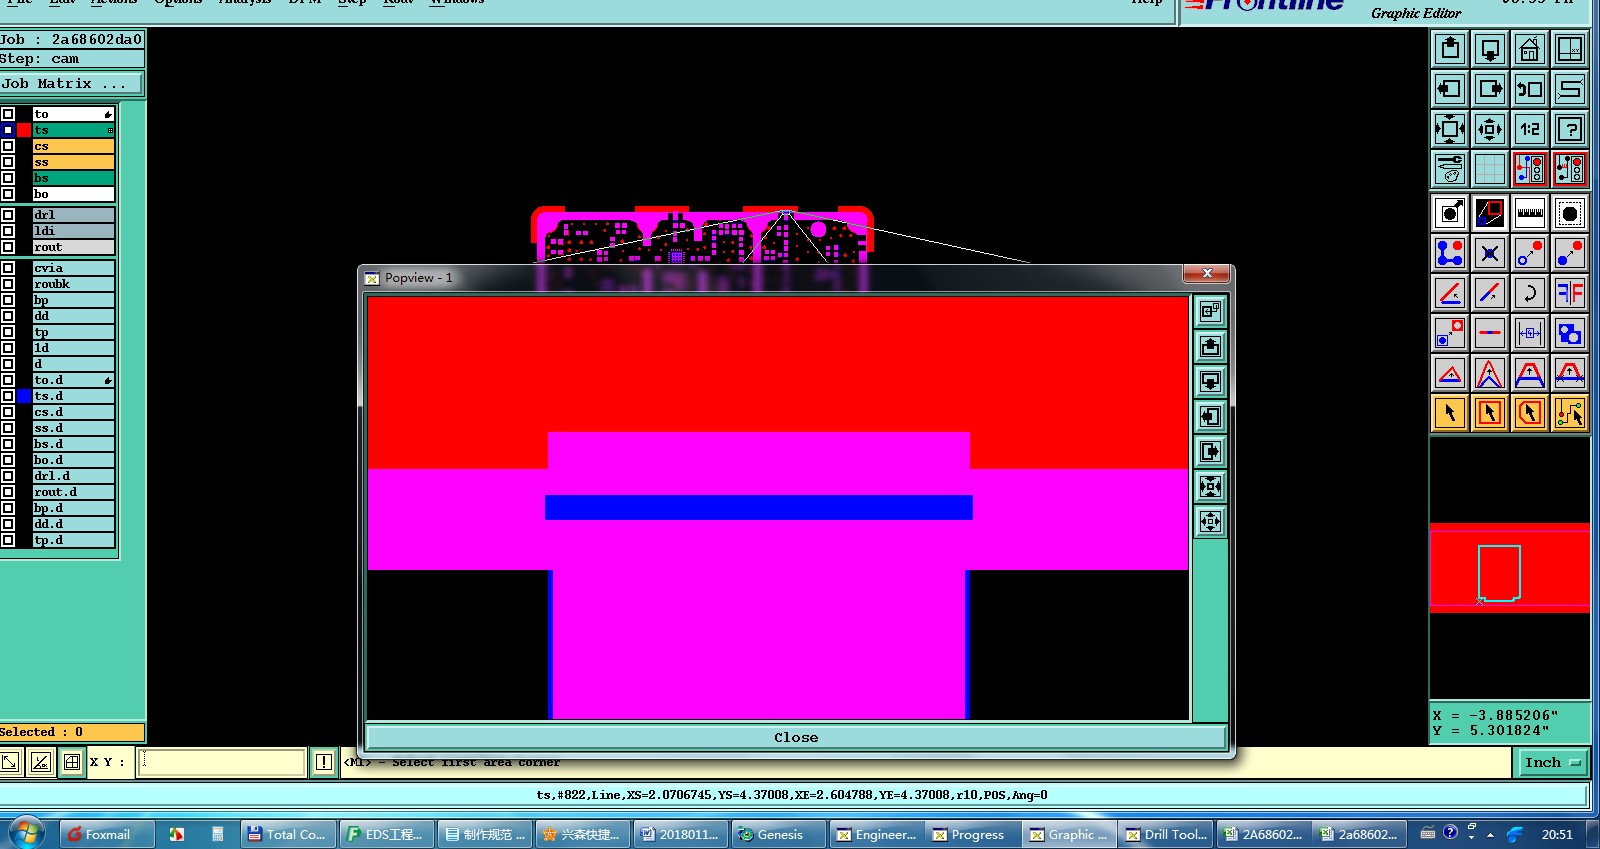
Task: Select the net select arrow tool
Action: pos(1570,413)
